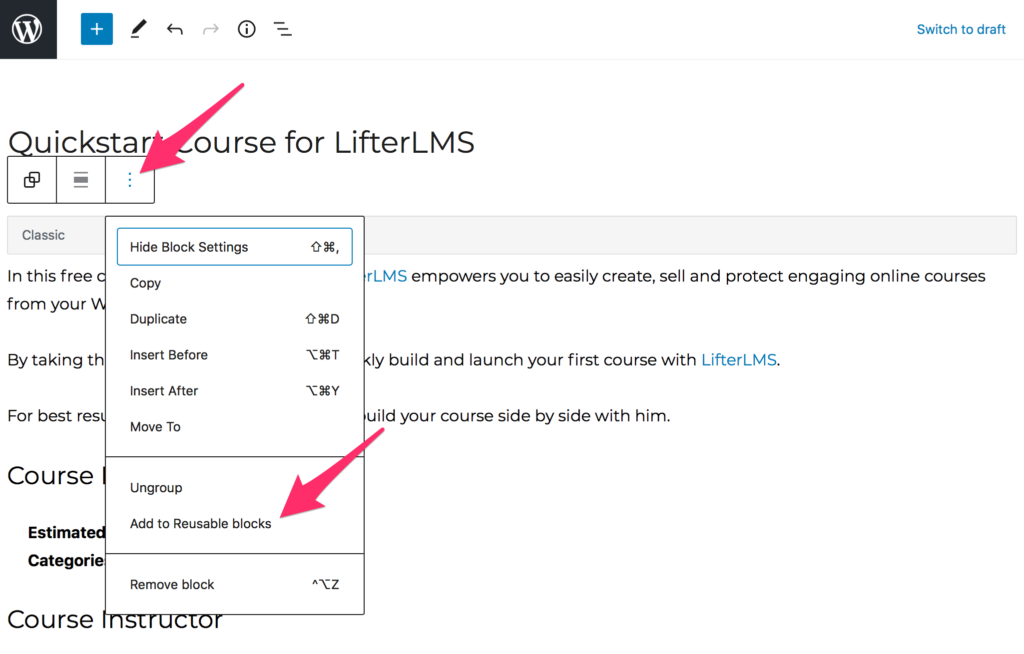1024x654 pixels.
Task: Click the Group block type icon
Action: point(32,180)
